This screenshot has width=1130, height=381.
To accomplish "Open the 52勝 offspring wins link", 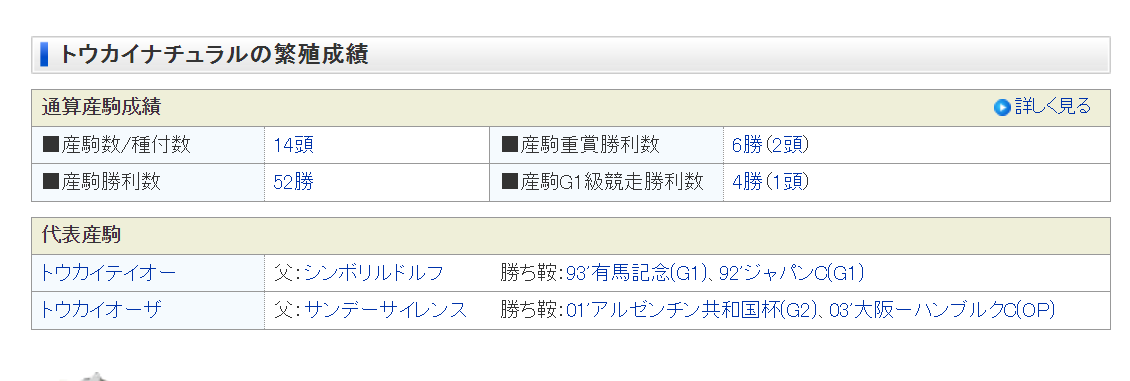I will 293,181.
